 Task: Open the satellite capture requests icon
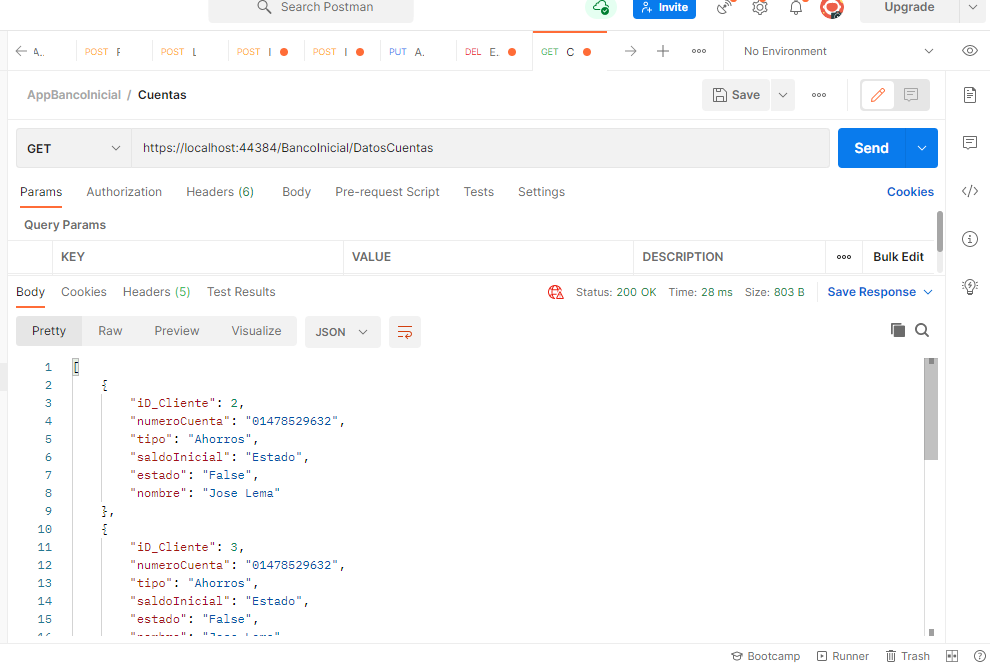click(725, 8)
